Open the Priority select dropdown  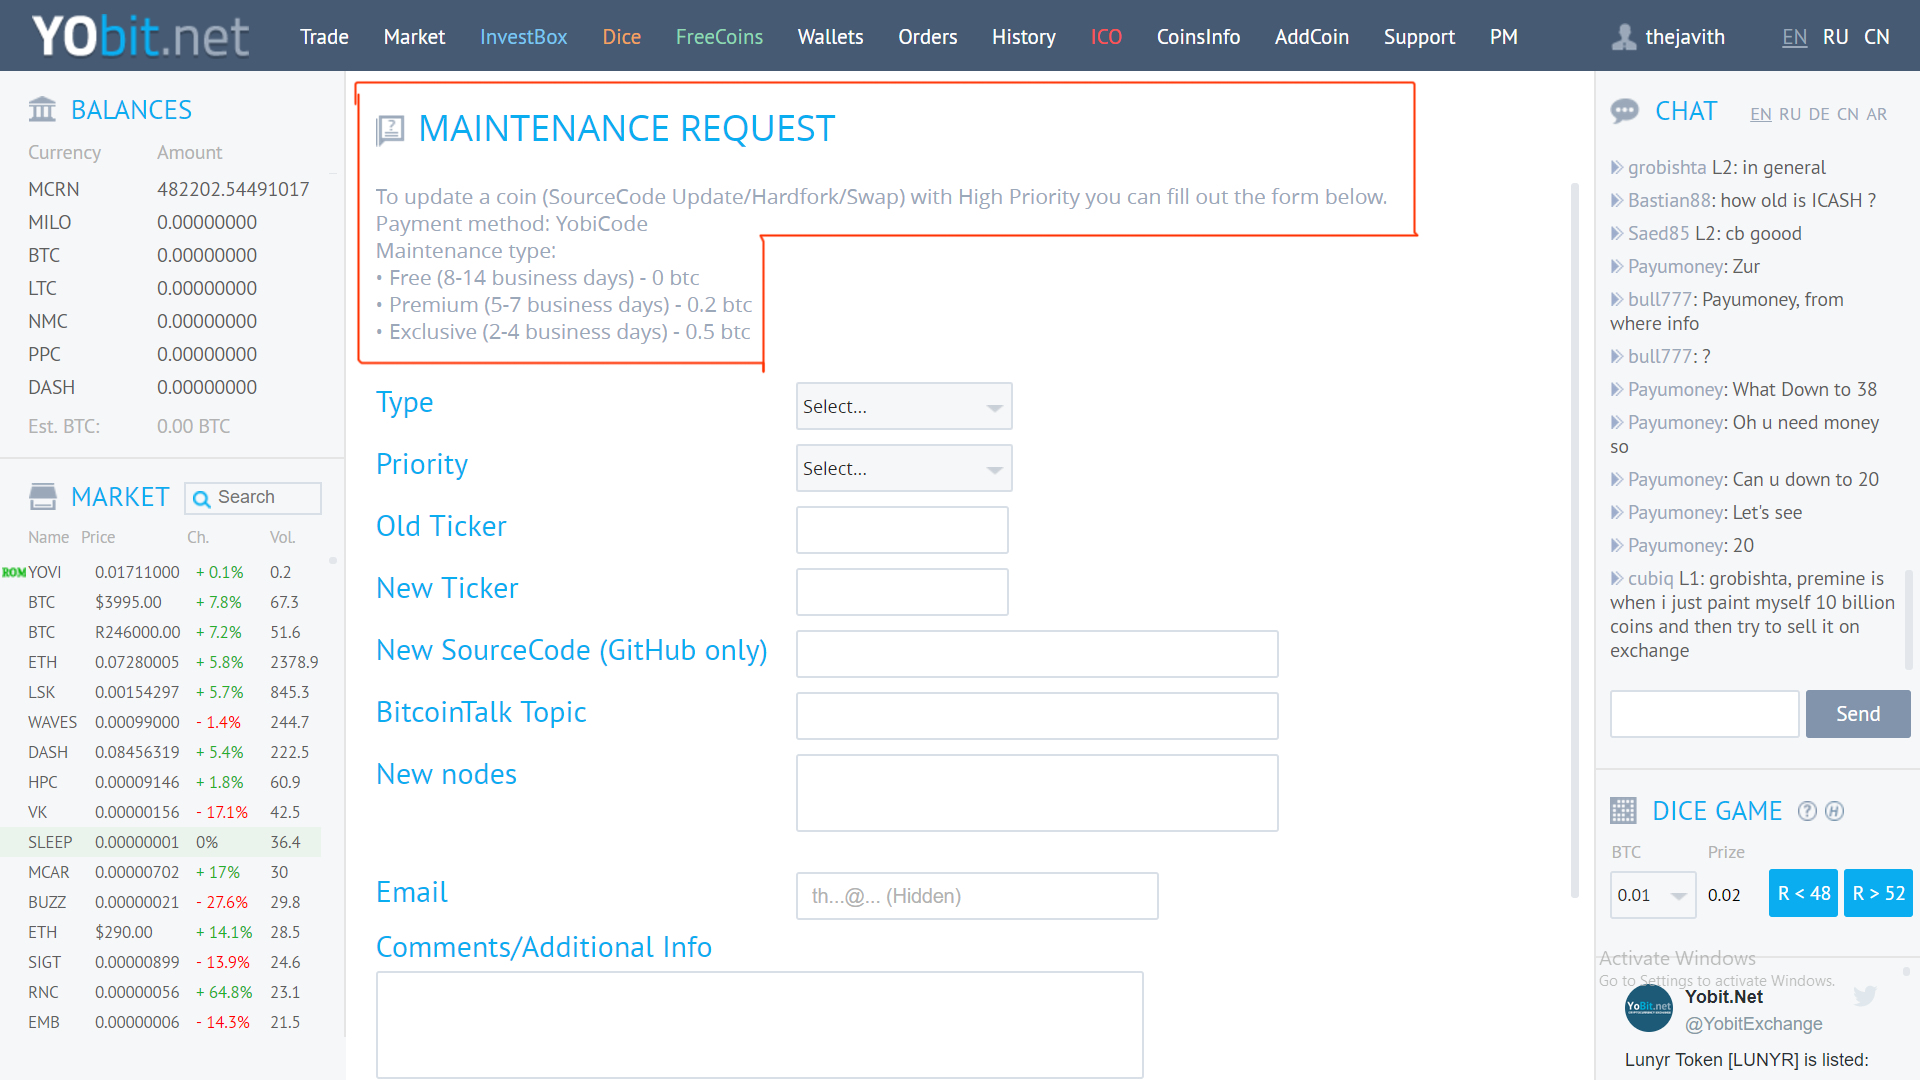click(903, 468)
